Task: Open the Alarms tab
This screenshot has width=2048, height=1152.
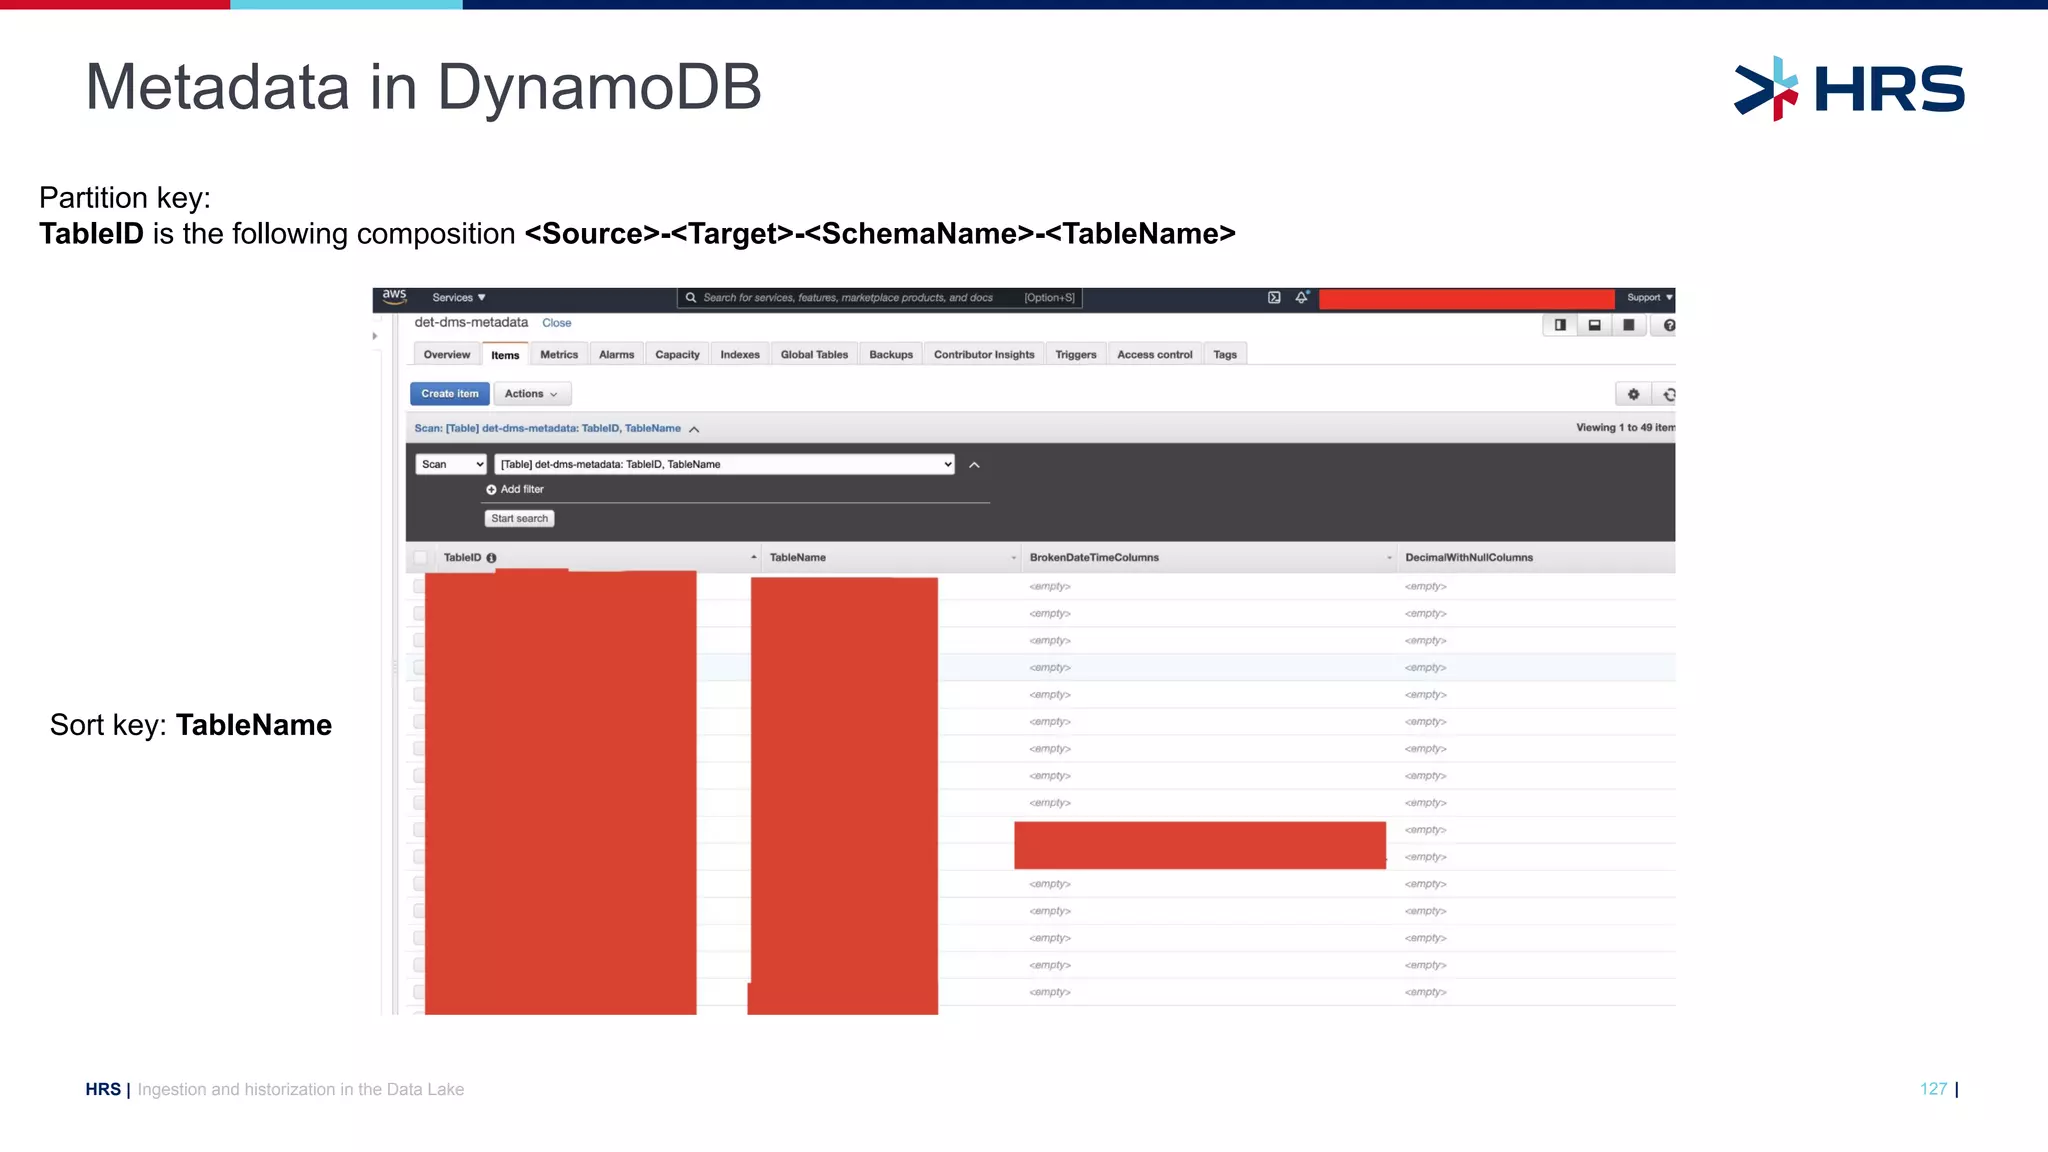Action: (616, 355)
